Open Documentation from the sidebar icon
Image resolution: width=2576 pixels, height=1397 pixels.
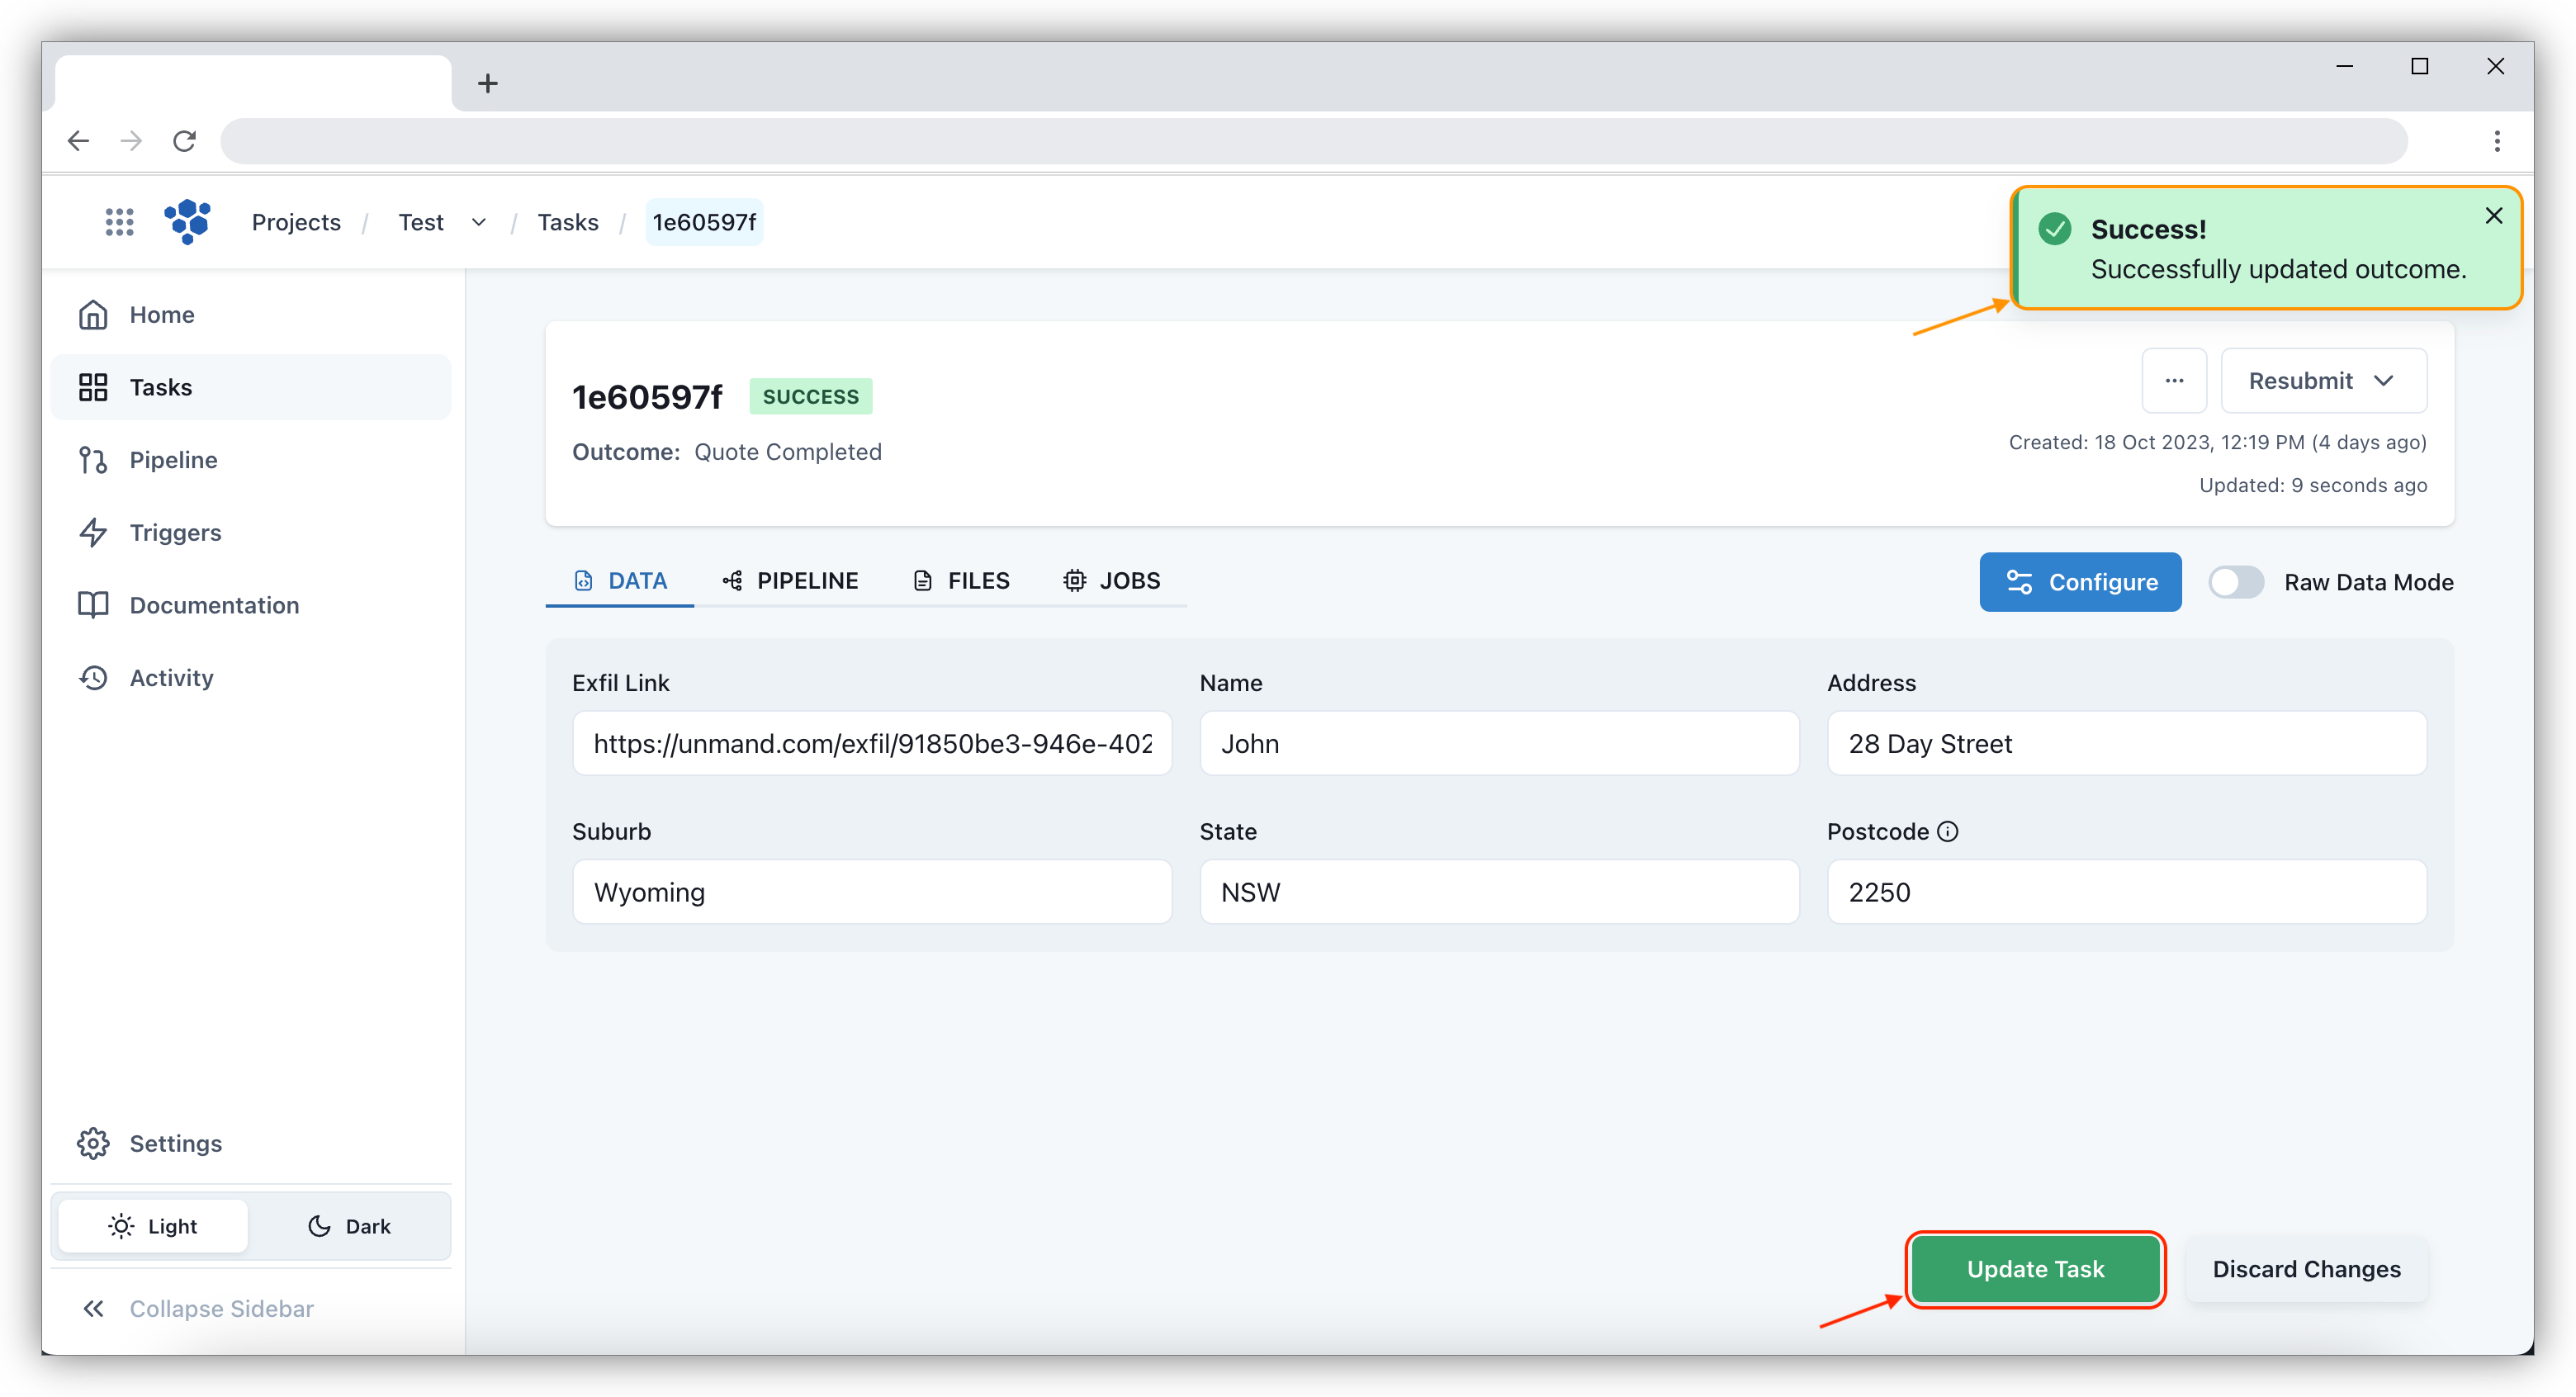click(93, 604)
